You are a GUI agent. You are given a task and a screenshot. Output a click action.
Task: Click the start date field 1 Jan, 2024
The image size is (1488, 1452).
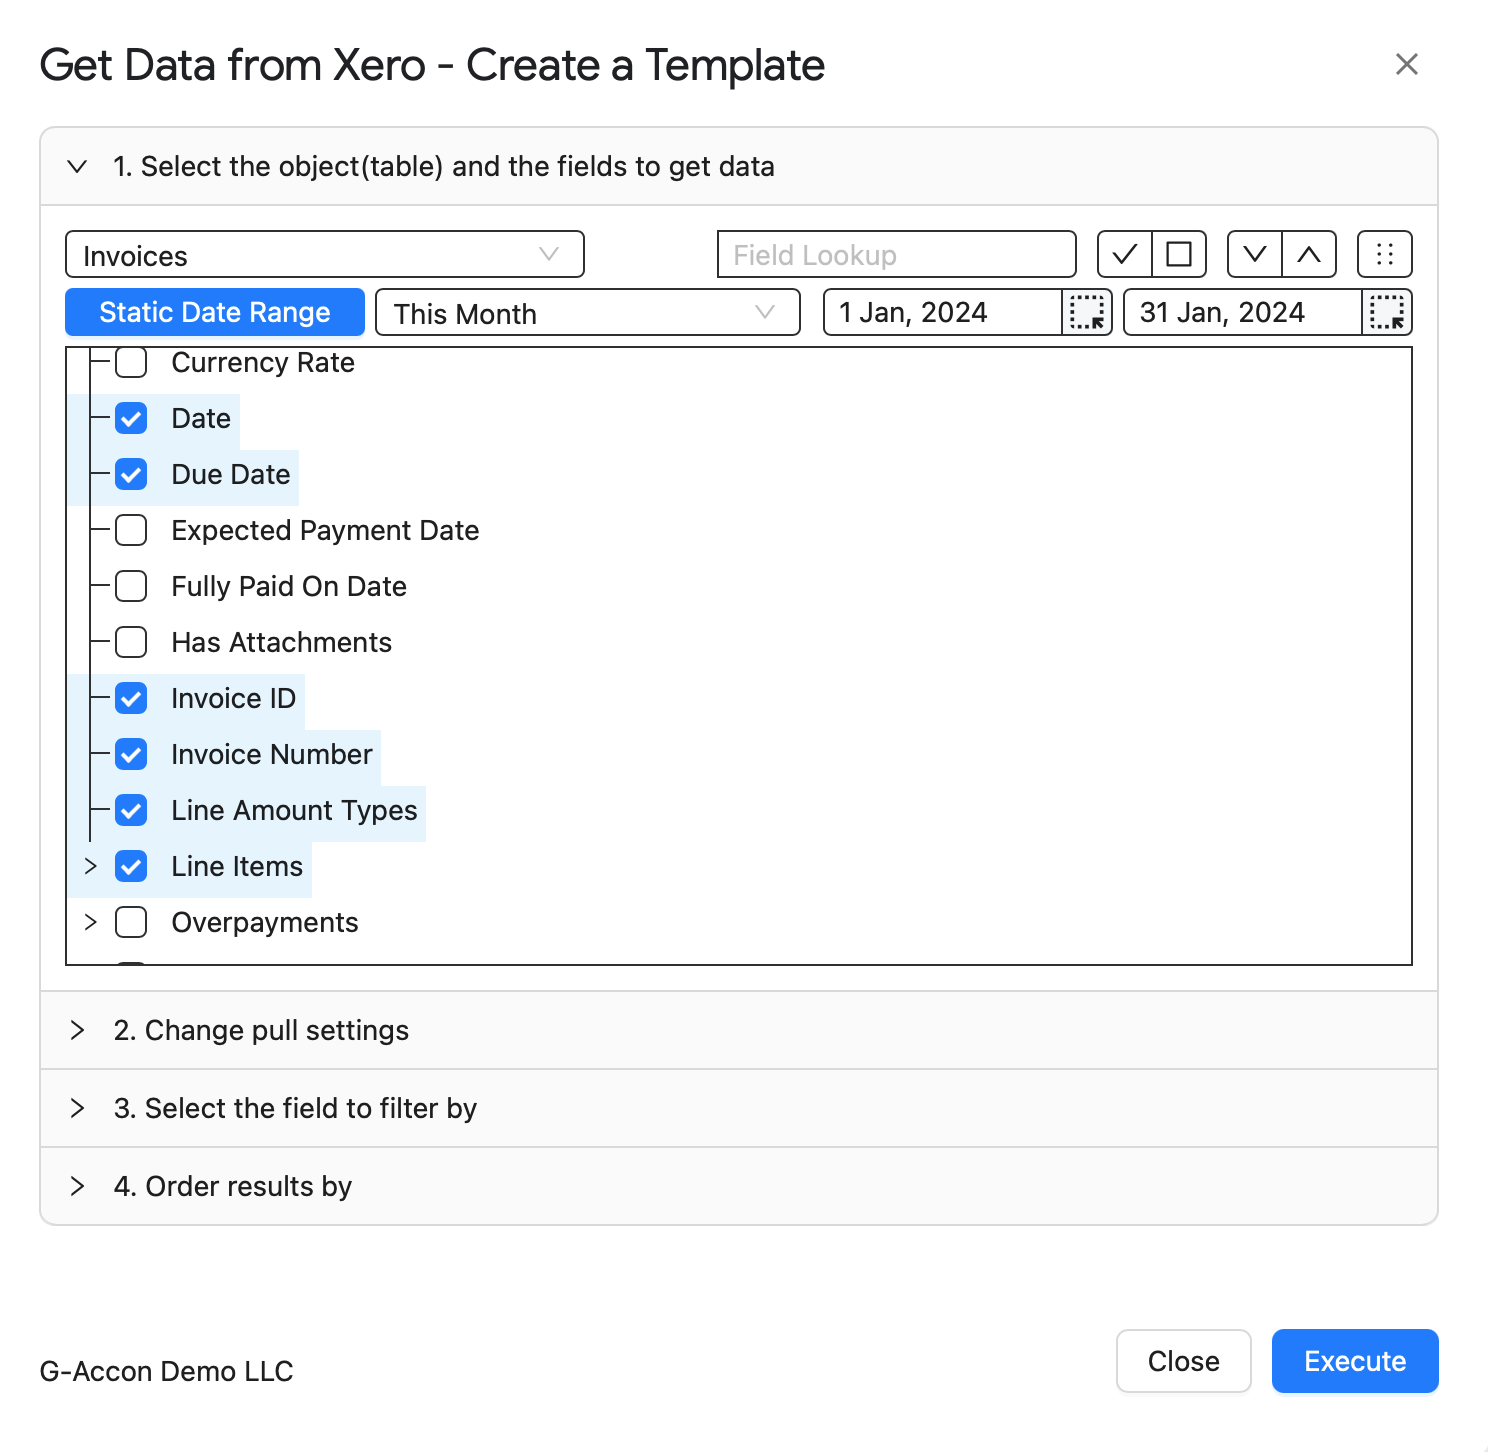point(942,312)
